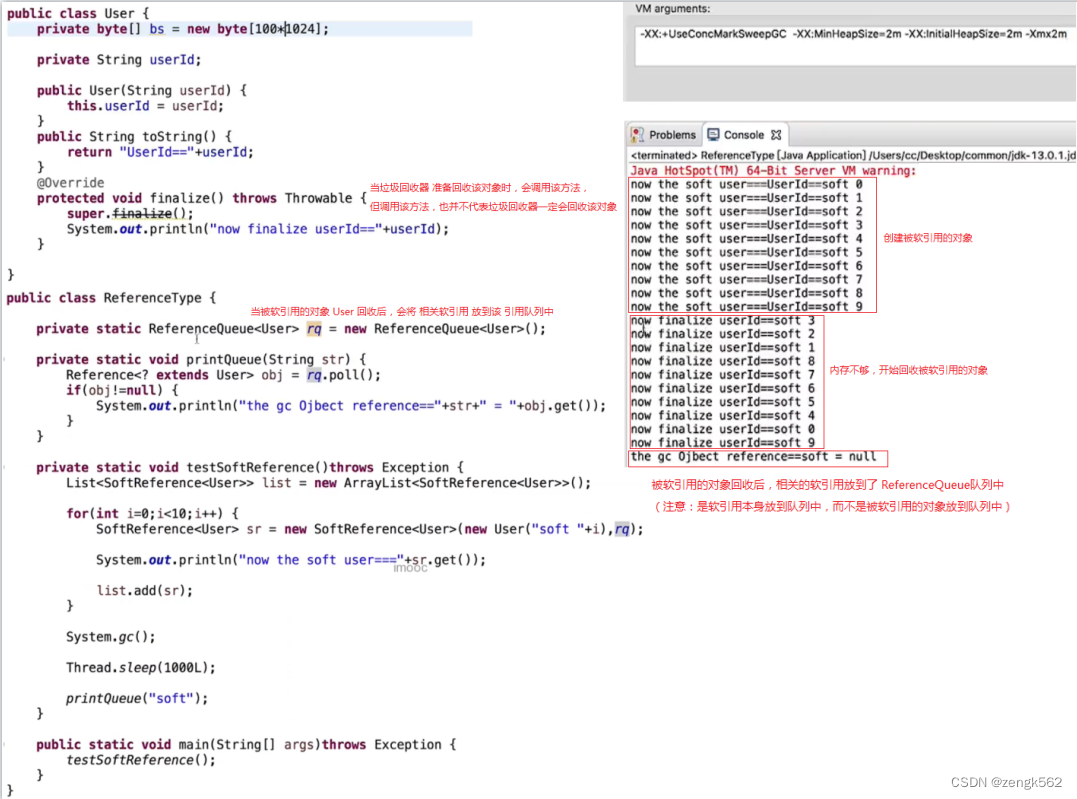Click the 'List<SoftReference<User>> list' declaration line
The width and height of the screenshot is (1077, 799).
coord(328,482)
